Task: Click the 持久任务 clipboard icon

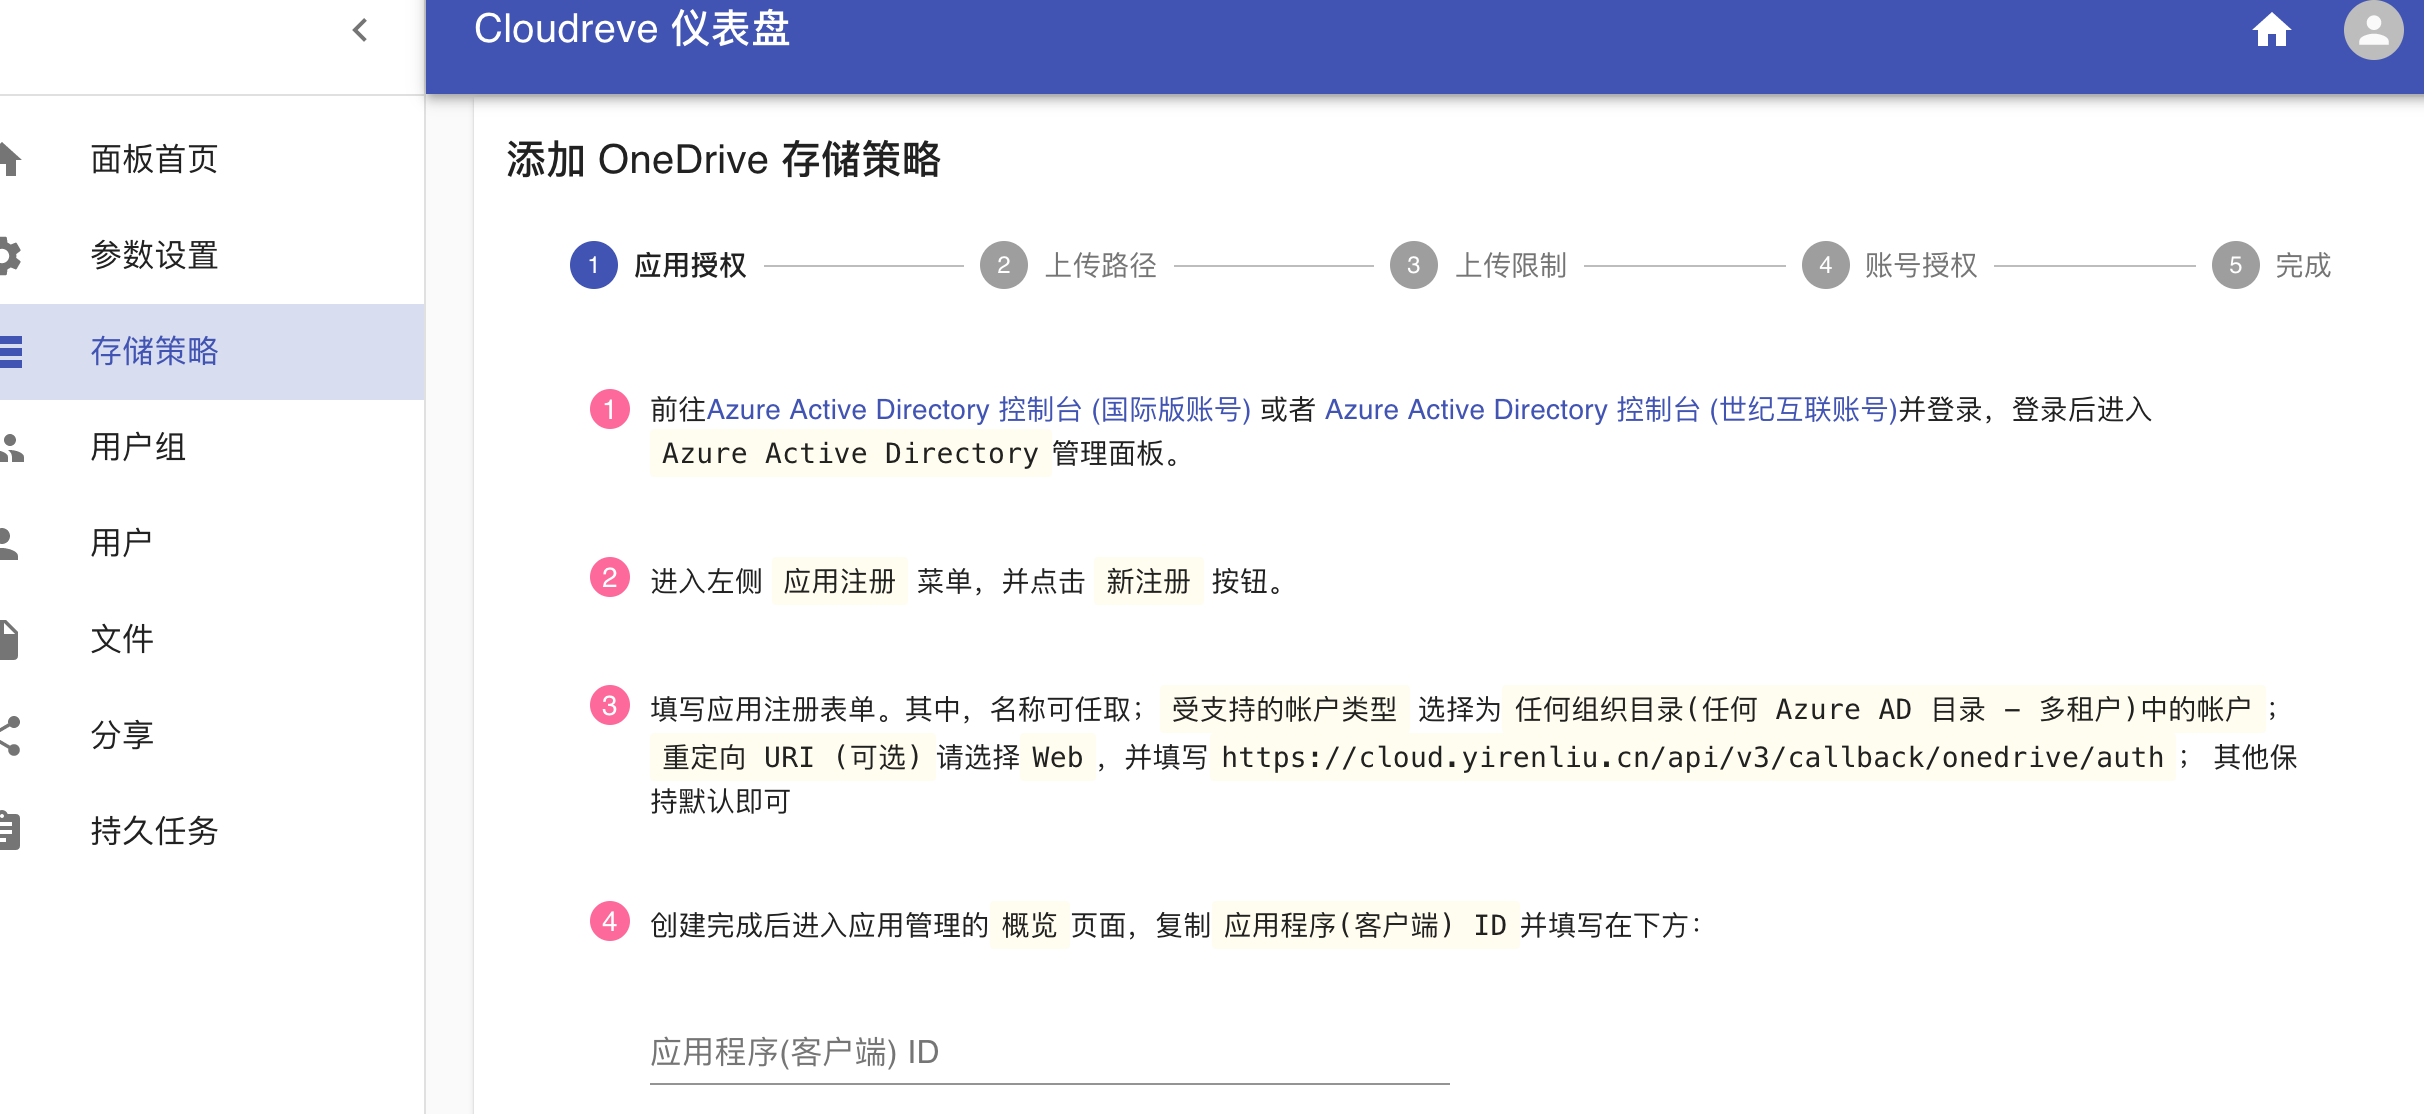Action: [x=10, y=831]
